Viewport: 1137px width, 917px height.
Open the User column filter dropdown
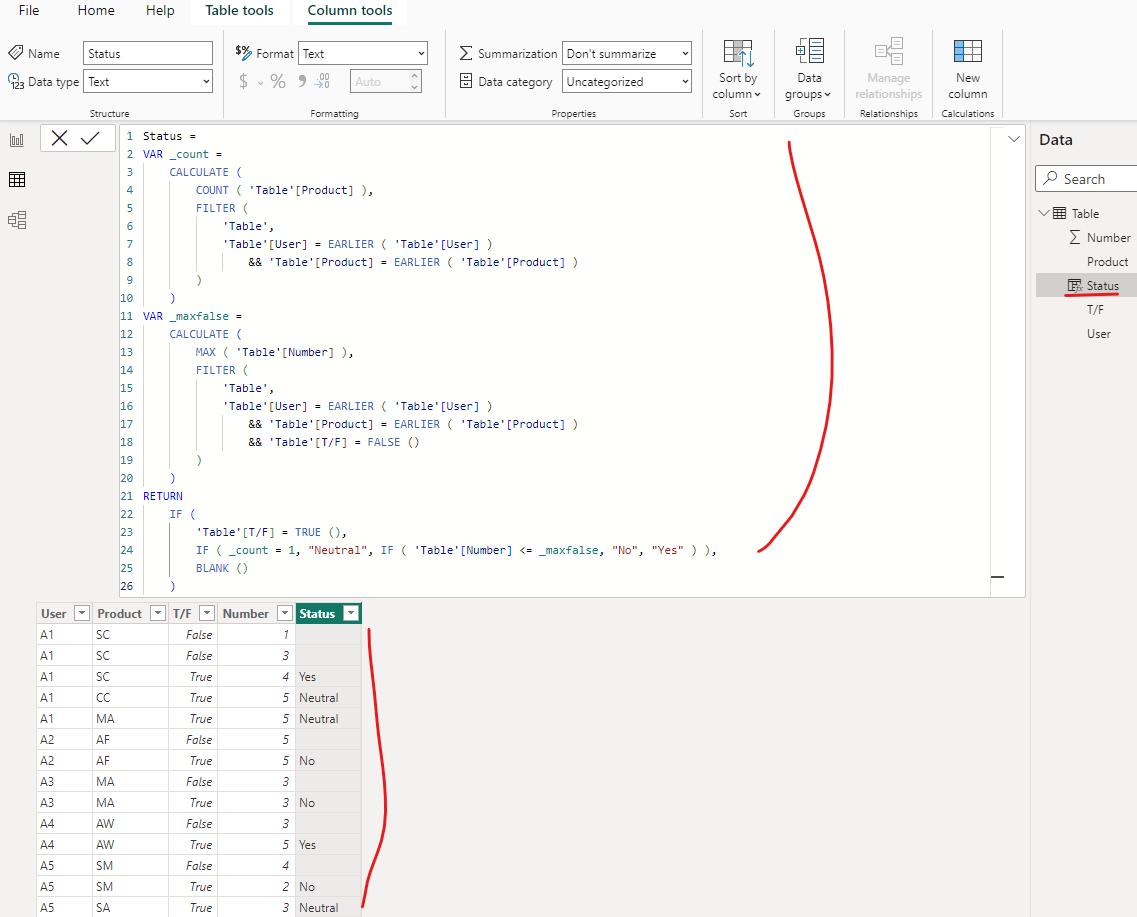pos(82,613)
